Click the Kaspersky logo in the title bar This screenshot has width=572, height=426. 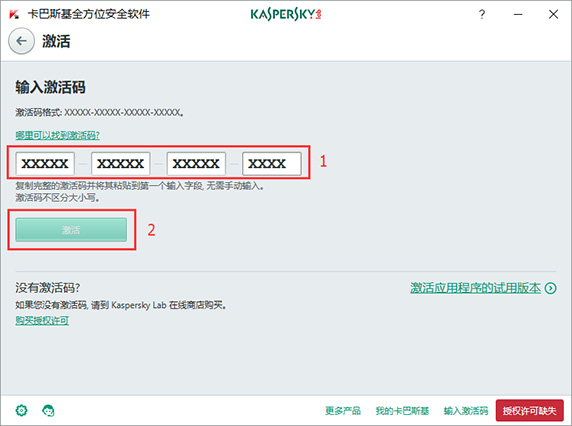point(286,14)
